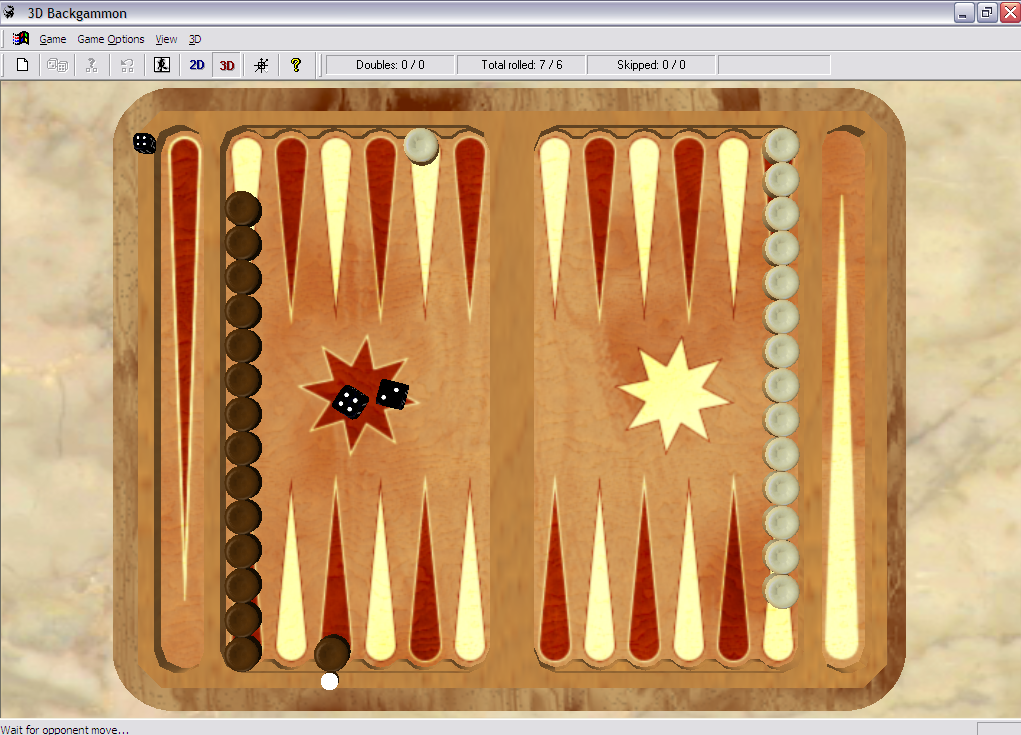
Task: Start a new game with the blank page icon
Action: point(21,64)
